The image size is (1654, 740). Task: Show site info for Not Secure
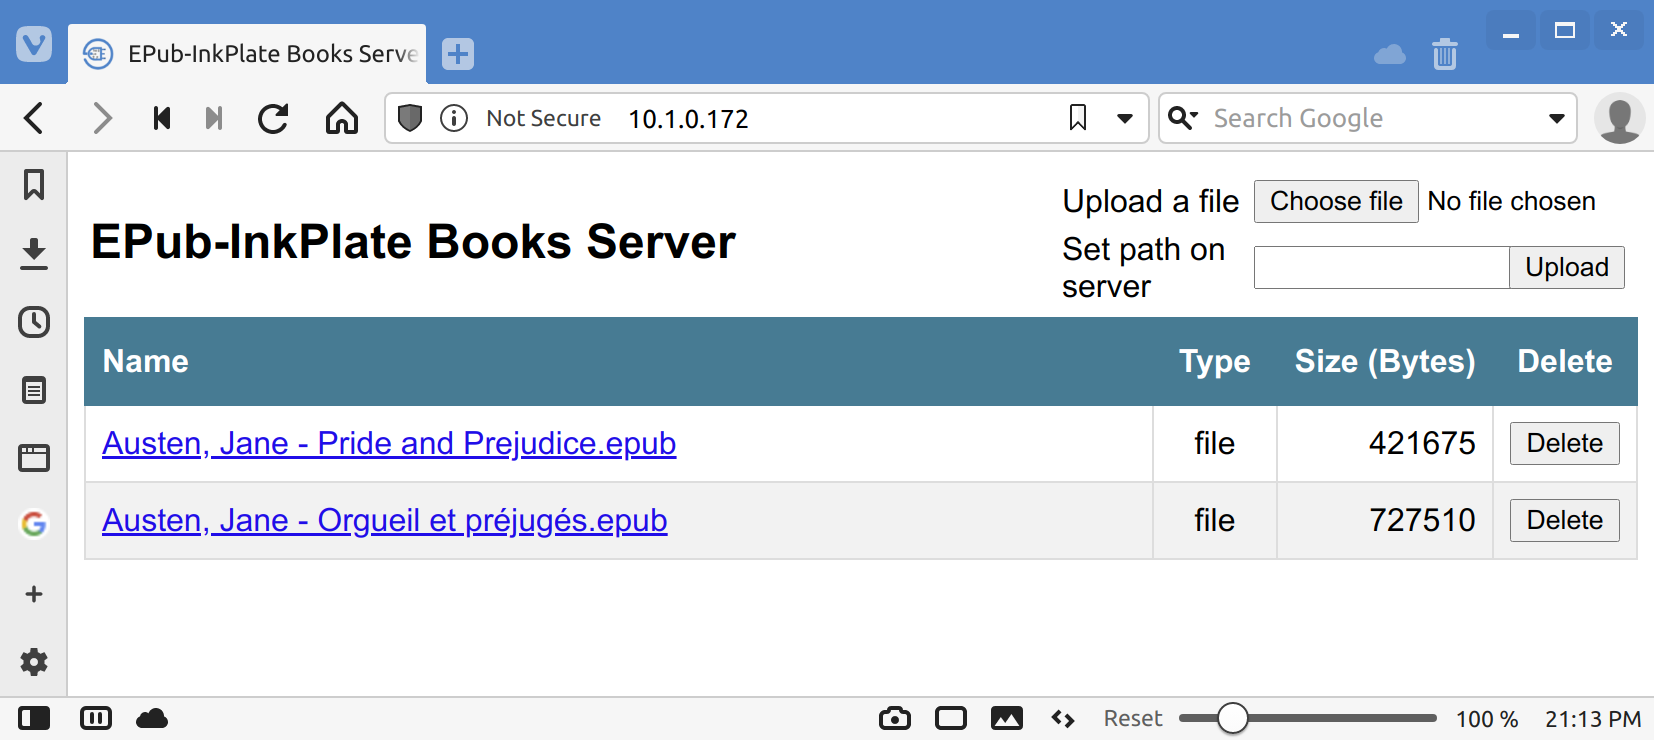pos(454,118)
